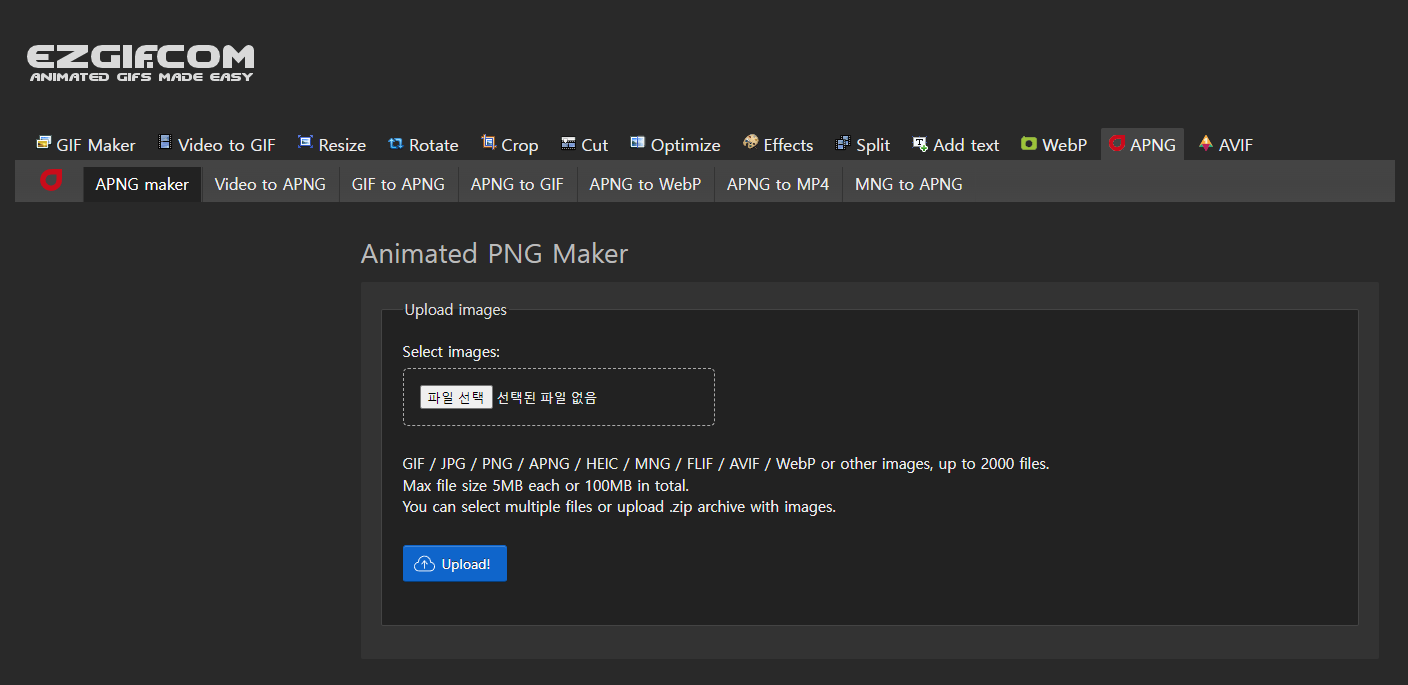Open the Effects menu item
1408x685 pixels.
point(778,145)
